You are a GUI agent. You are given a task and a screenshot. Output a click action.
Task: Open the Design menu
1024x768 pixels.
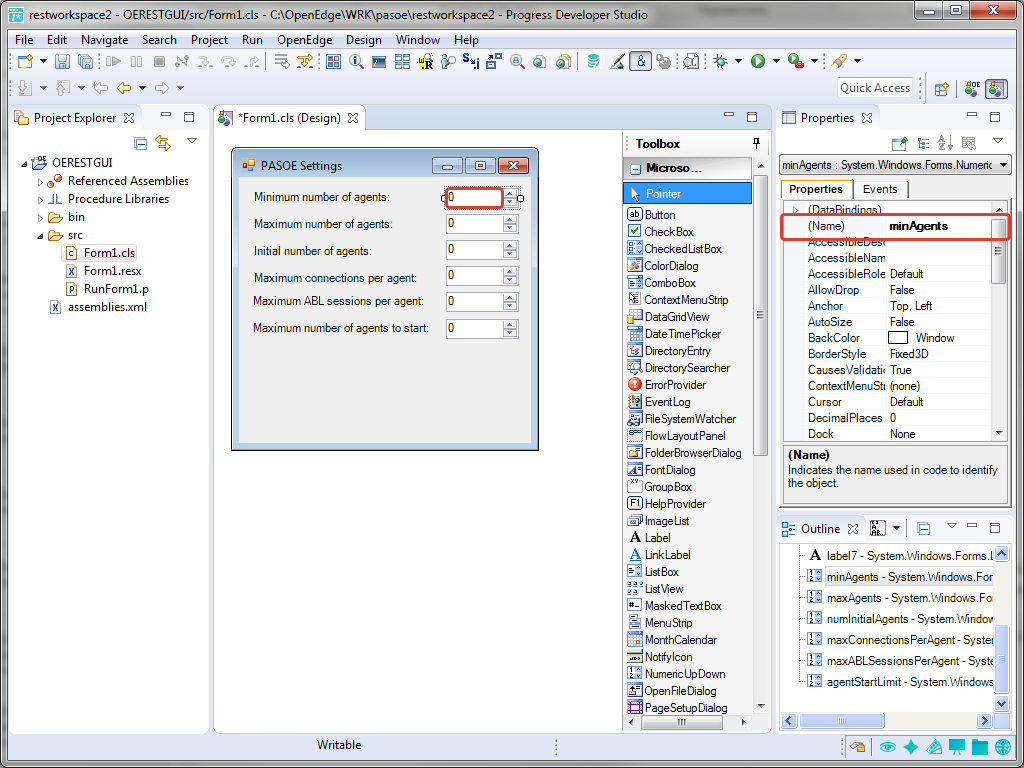(364, 40)
